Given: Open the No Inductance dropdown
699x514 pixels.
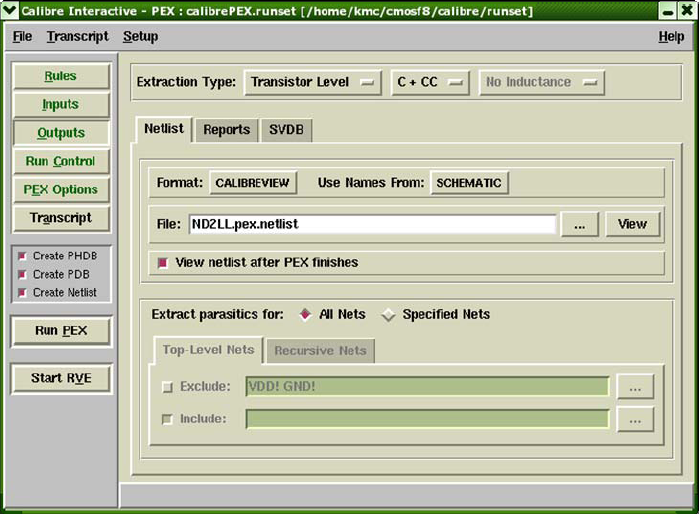Looking at the screenshot, I should [542, 82].
